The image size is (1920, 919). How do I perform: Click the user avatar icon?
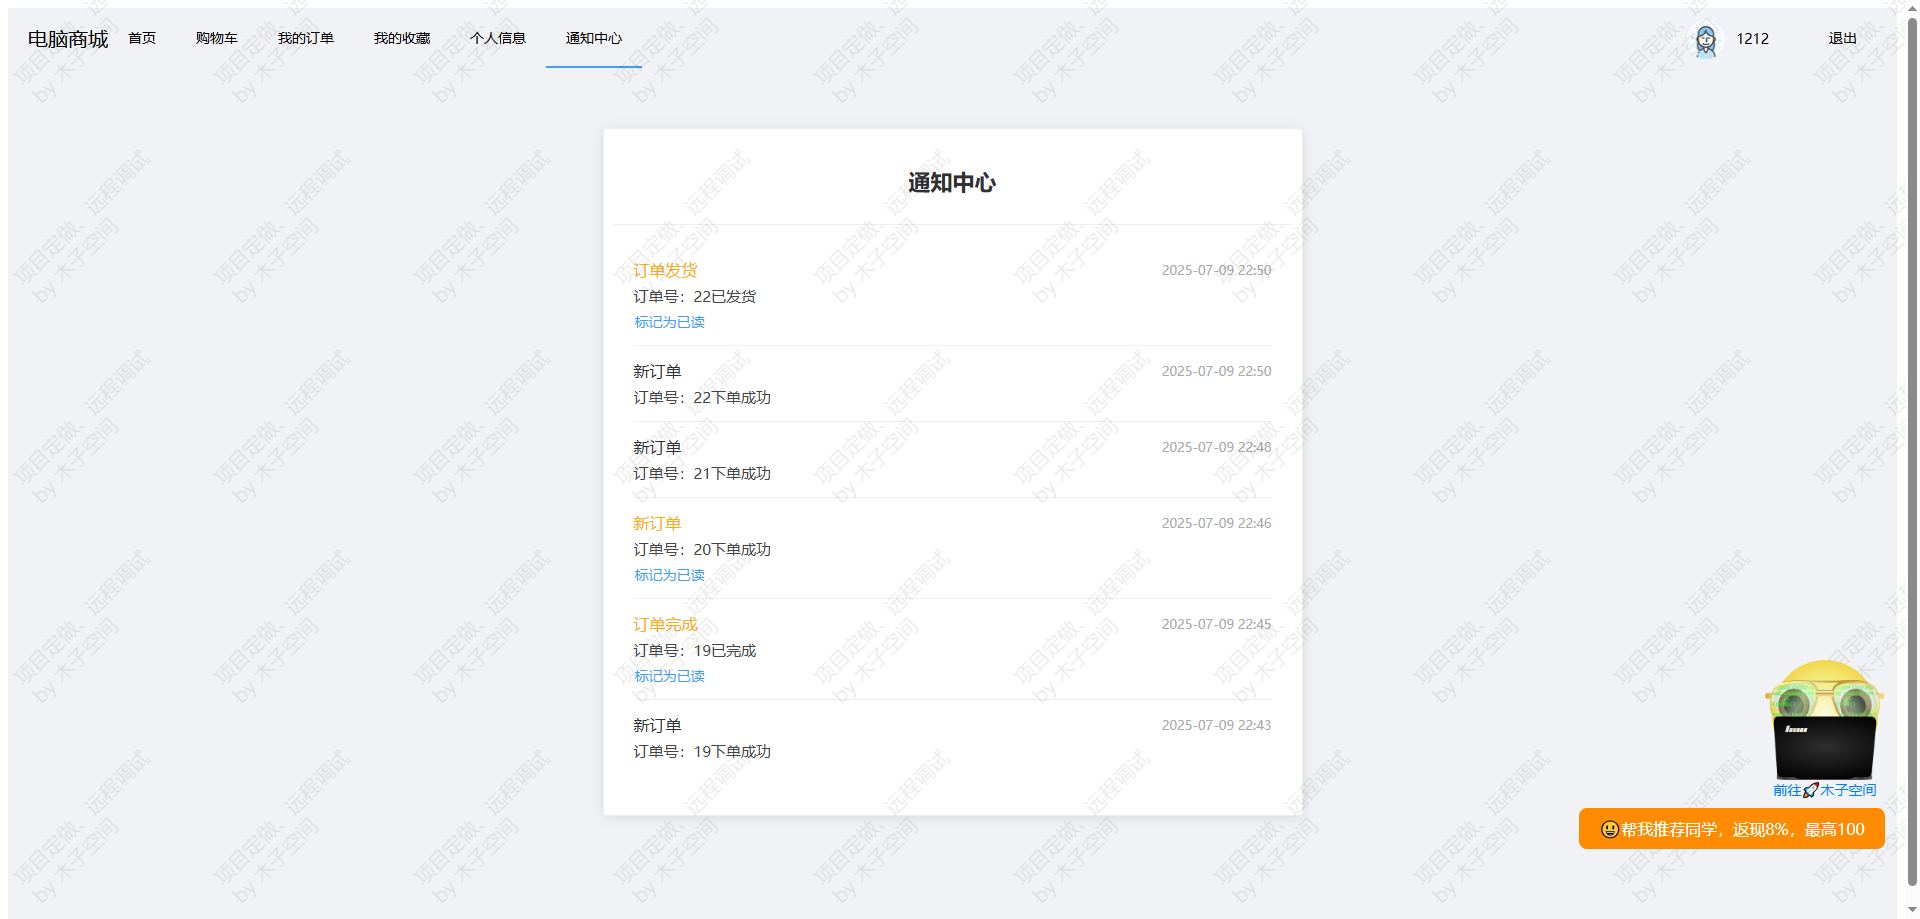click(1706, 40)
